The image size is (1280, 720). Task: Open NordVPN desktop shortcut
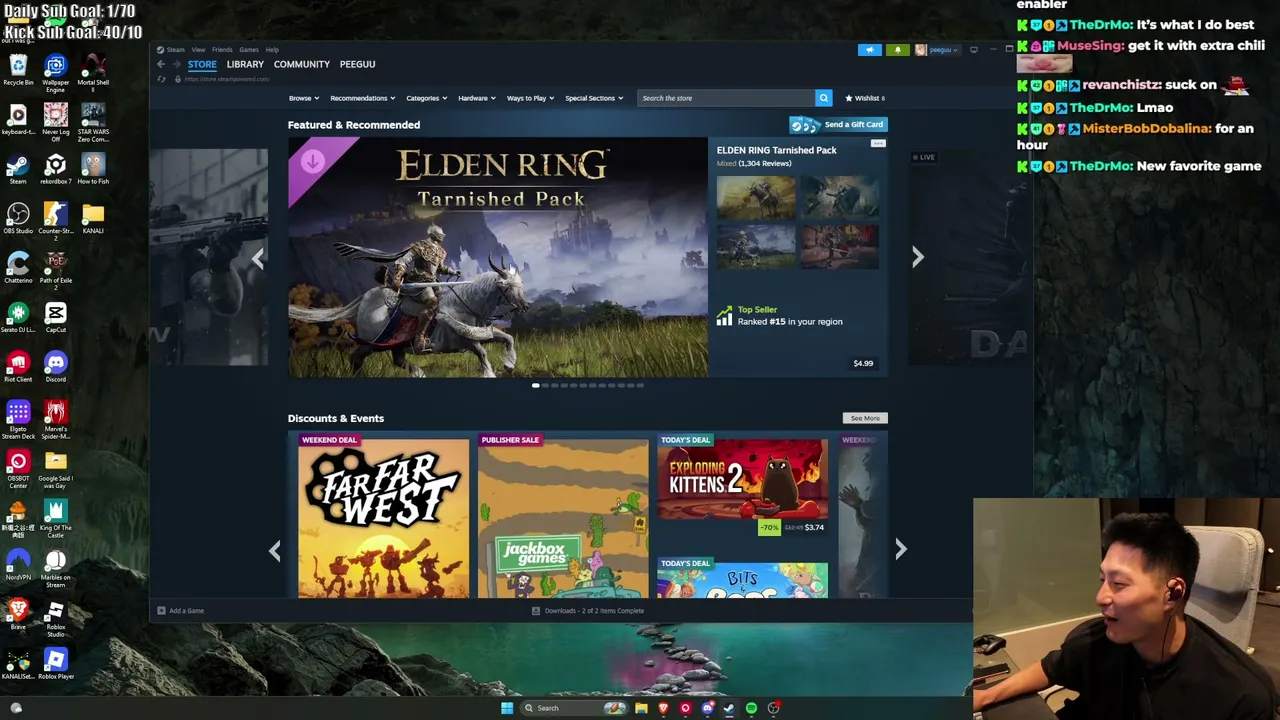(x=18, y=565)
